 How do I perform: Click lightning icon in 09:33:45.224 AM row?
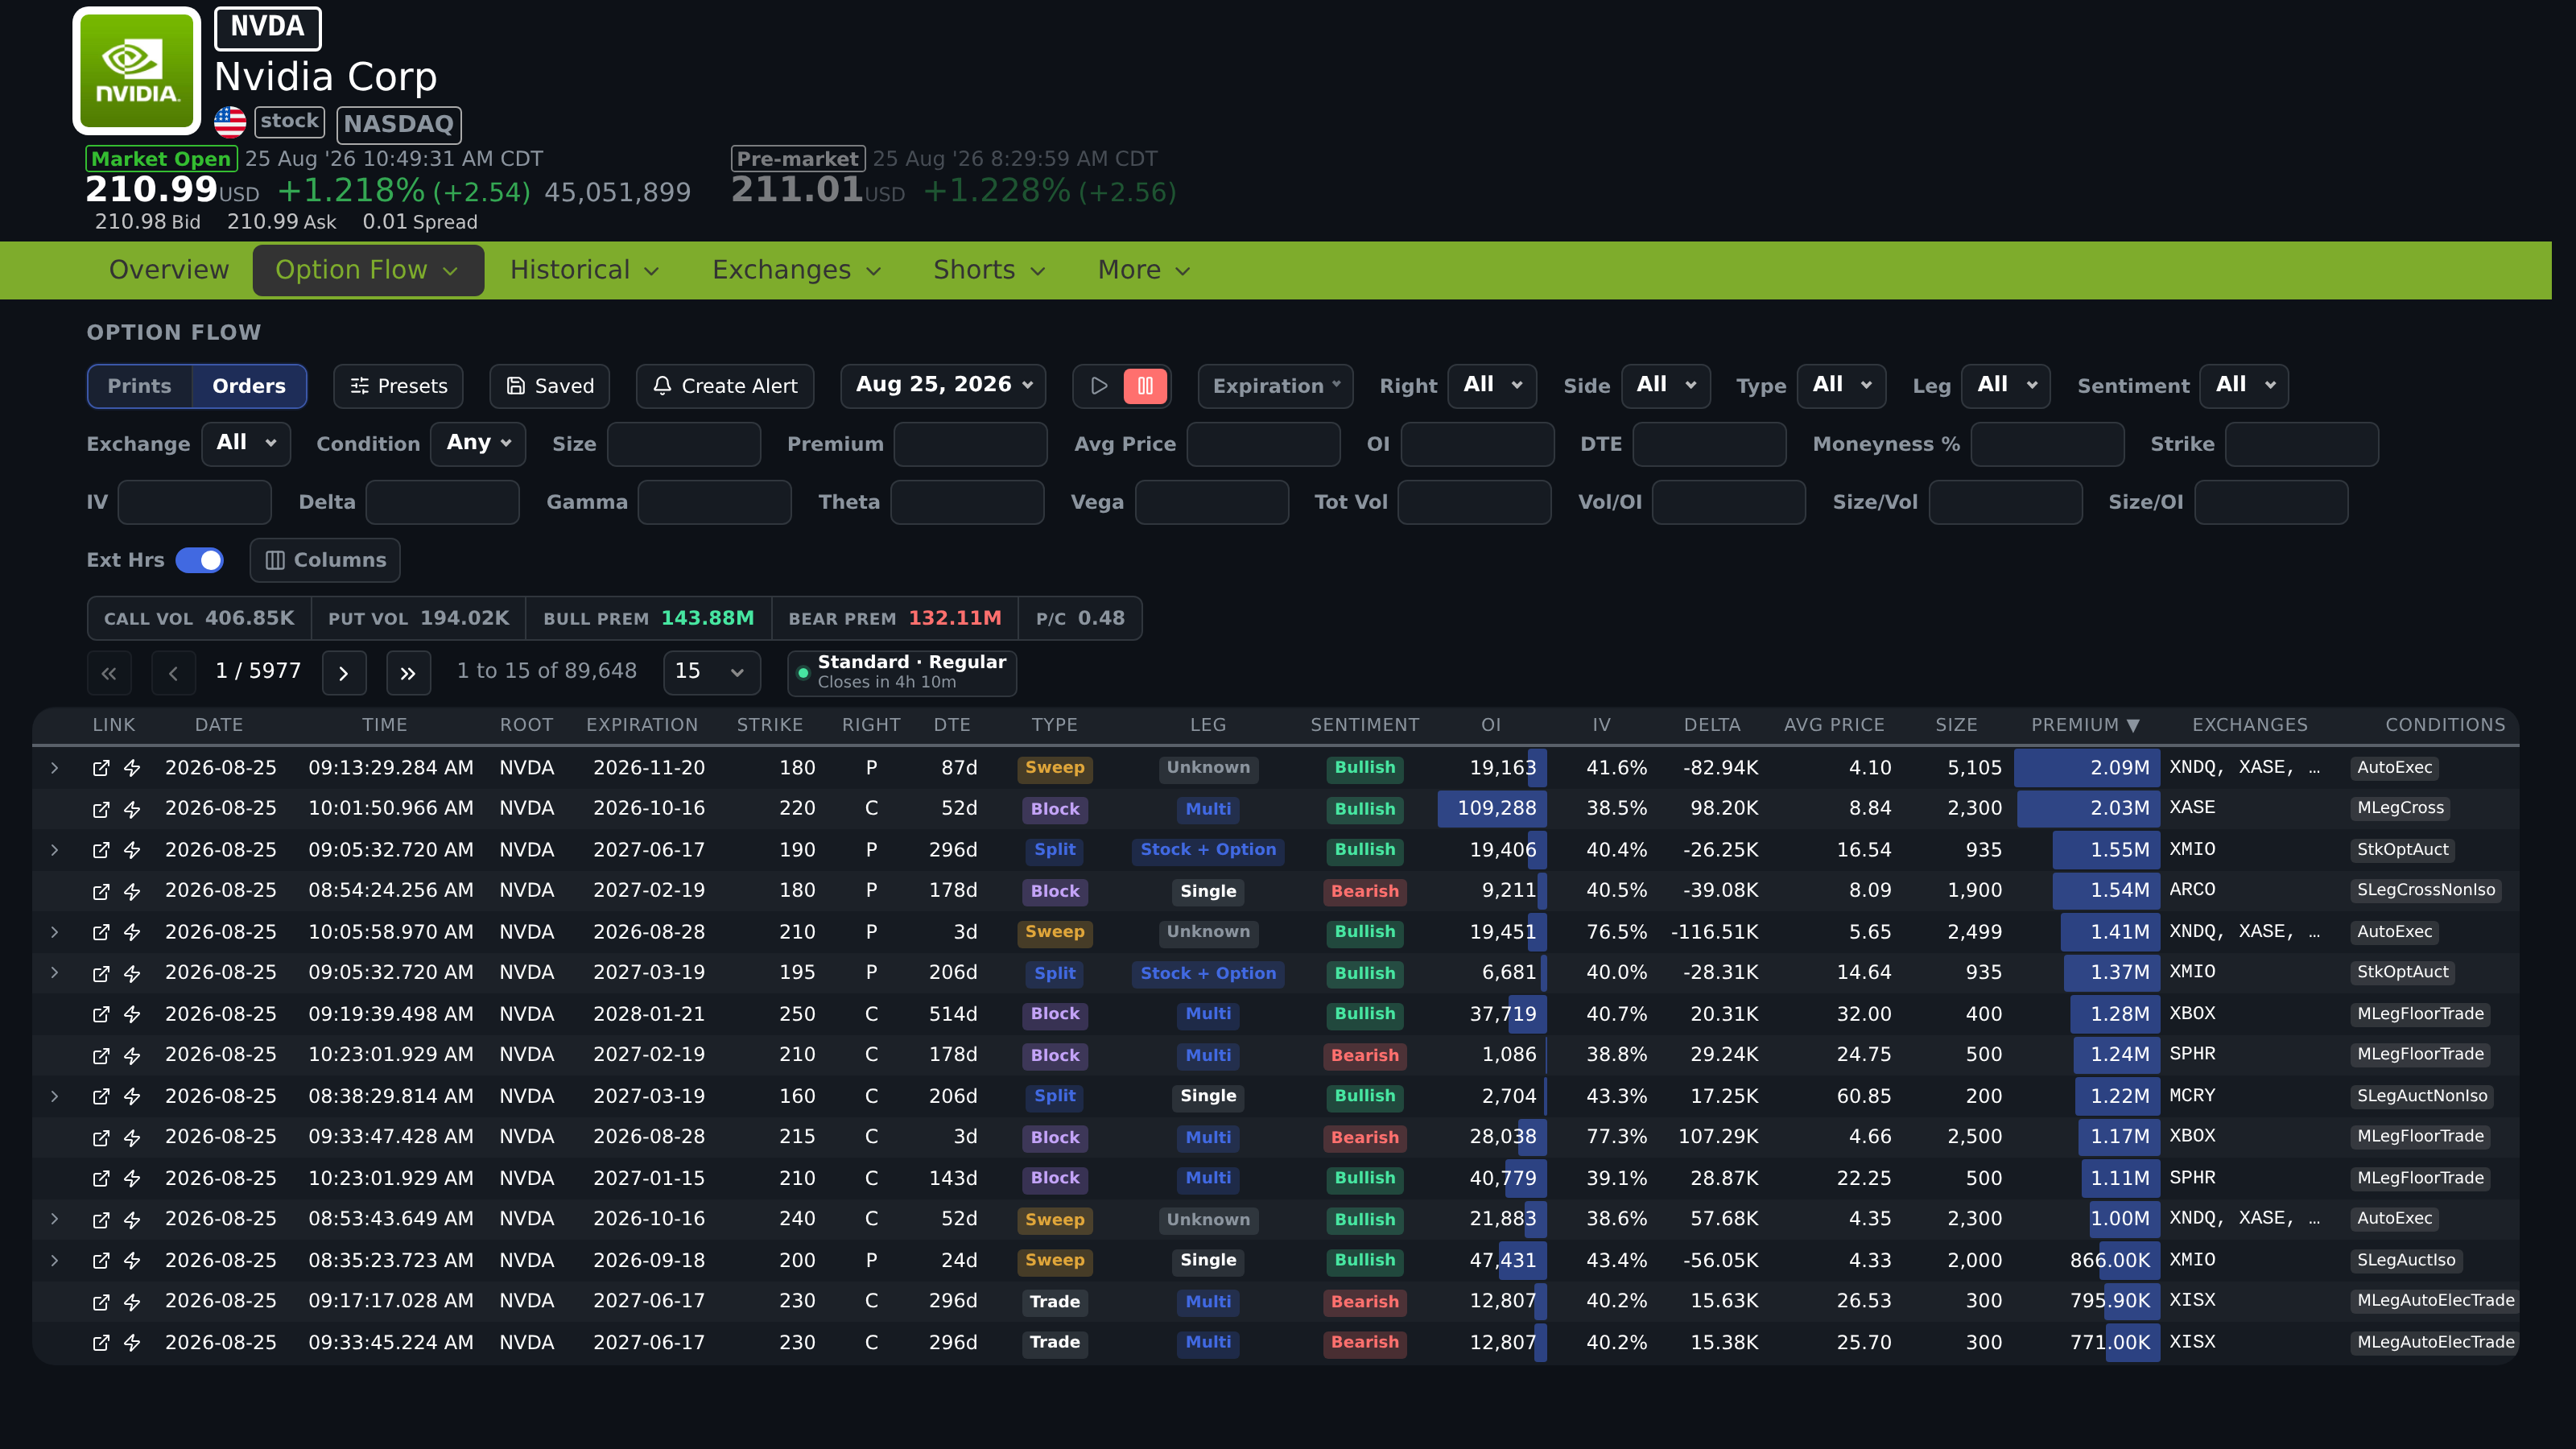[132, 1343]
